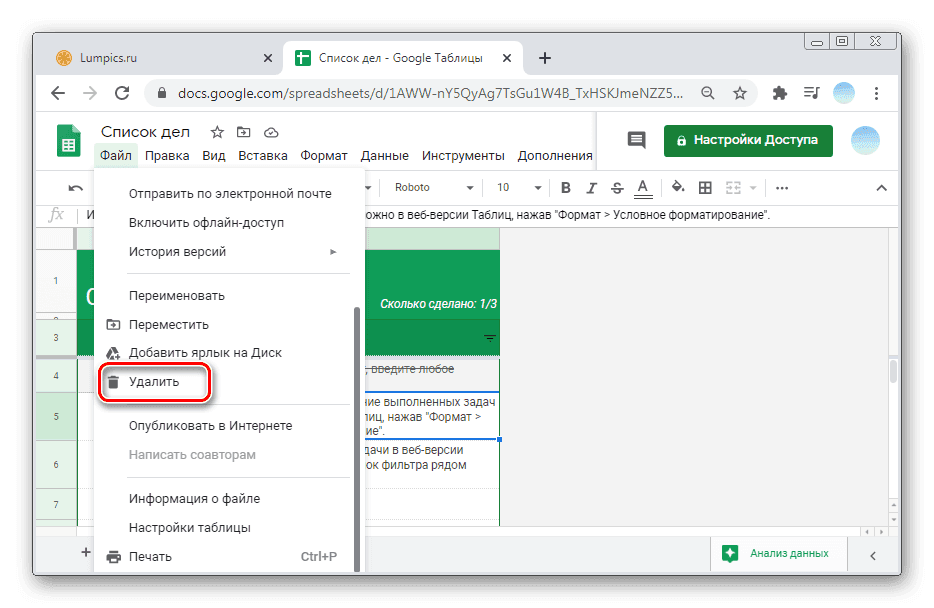Toggle bold formatting
934x608 pixels.
pos(566,187)
